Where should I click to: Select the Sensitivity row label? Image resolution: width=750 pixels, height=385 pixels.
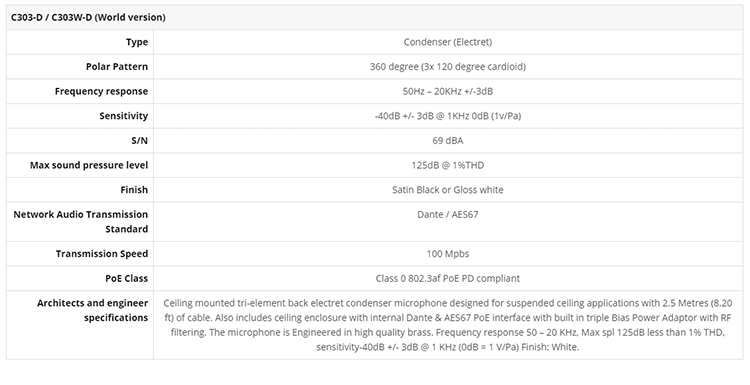pyautogui.click(x=123, y=116)
